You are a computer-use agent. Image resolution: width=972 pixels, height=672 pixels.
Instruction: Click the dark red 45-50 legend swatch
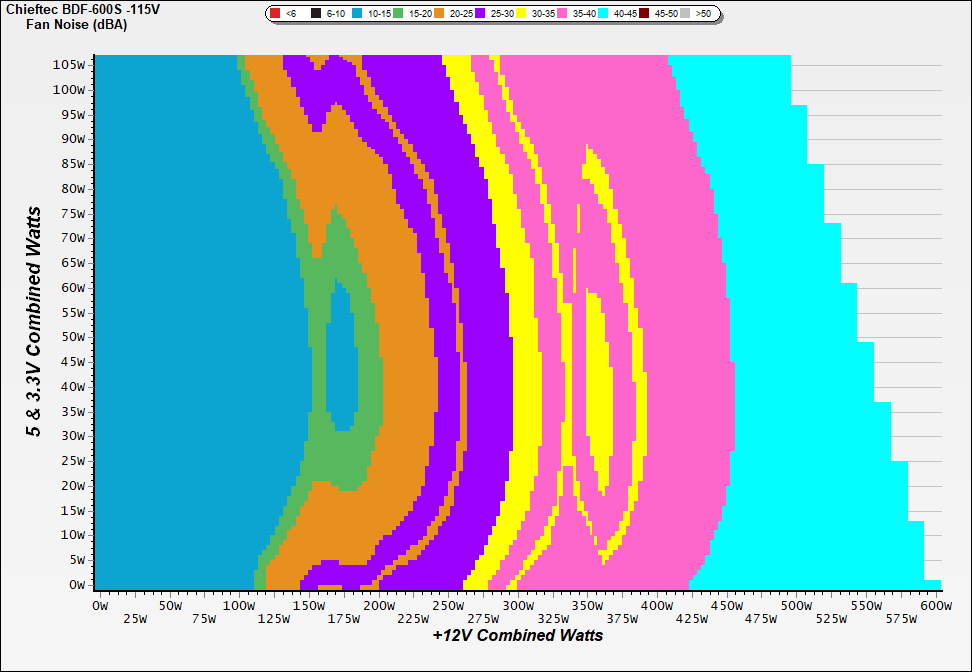pos(644,14)
